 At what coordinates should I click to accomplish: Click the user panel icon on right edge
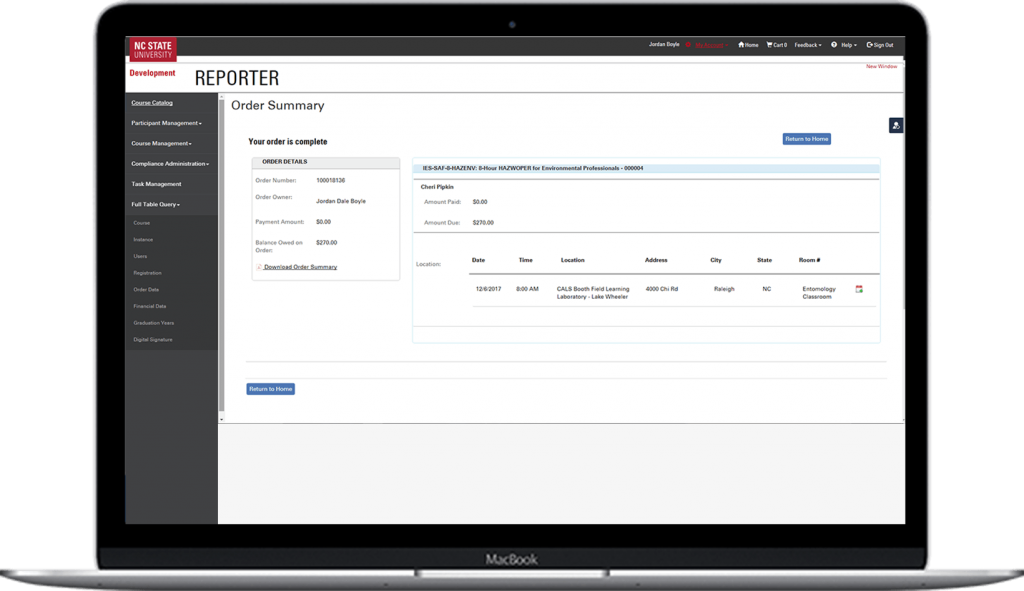[896, 125]
